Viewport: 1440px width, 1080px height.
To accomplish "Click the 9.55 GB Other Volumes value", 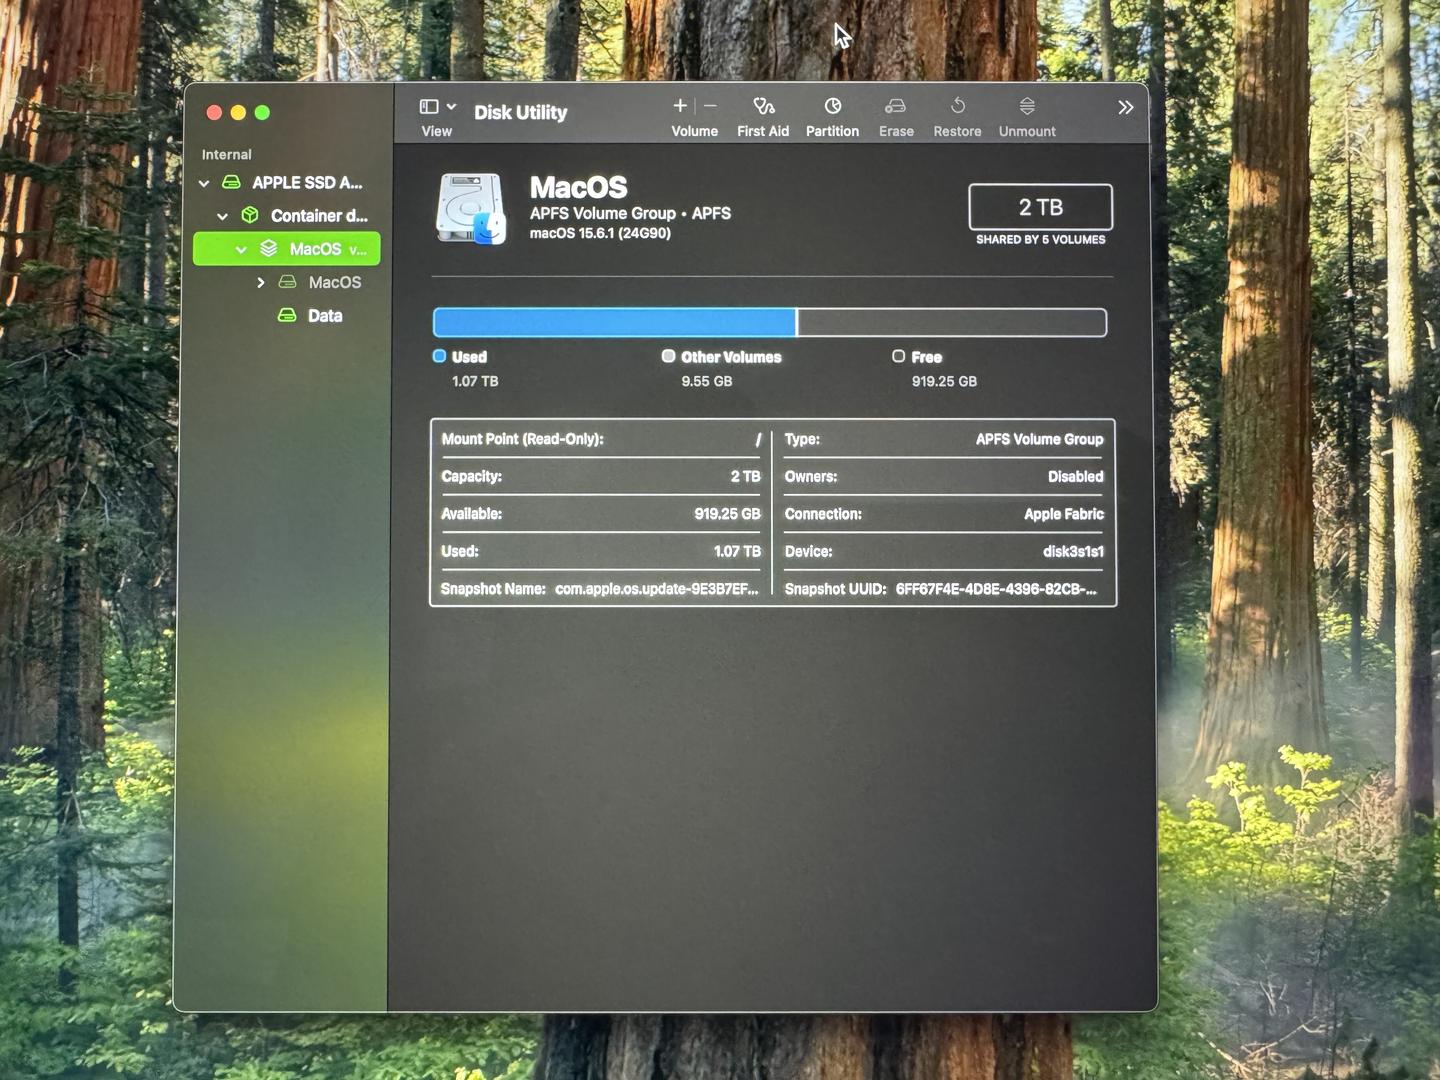I will [x=706, y=381].
